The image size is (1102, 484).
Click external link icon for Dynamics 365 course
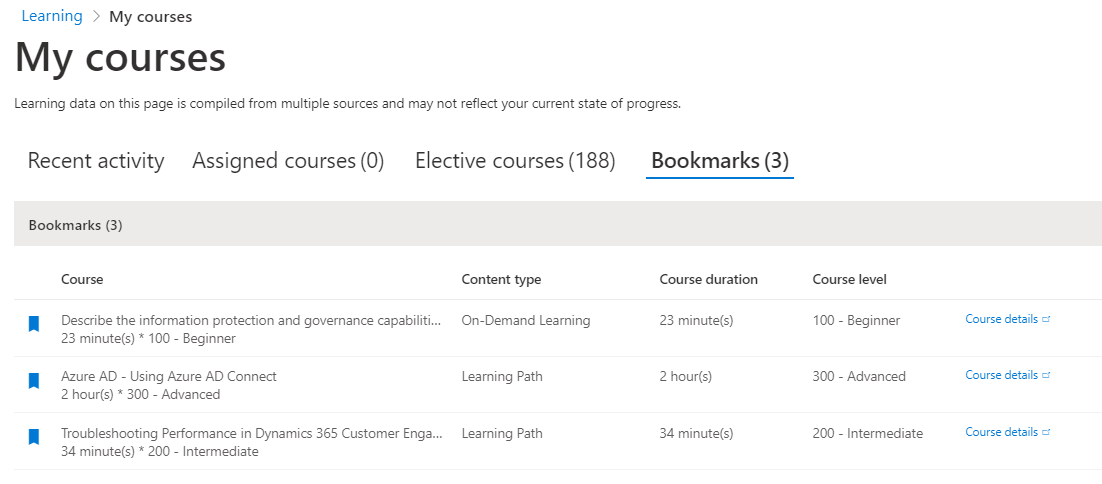1047,433
